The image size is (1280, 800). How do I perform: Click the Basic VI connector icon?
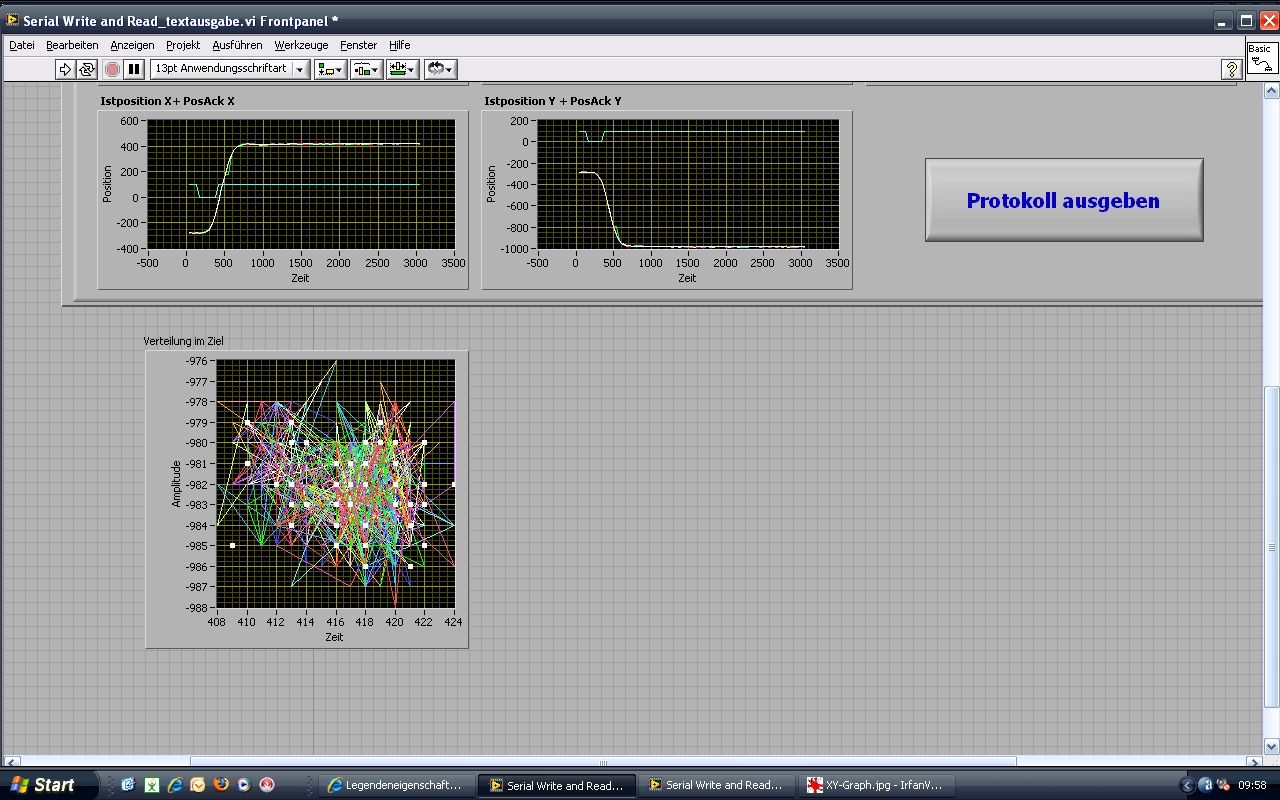click(1262, 57)
